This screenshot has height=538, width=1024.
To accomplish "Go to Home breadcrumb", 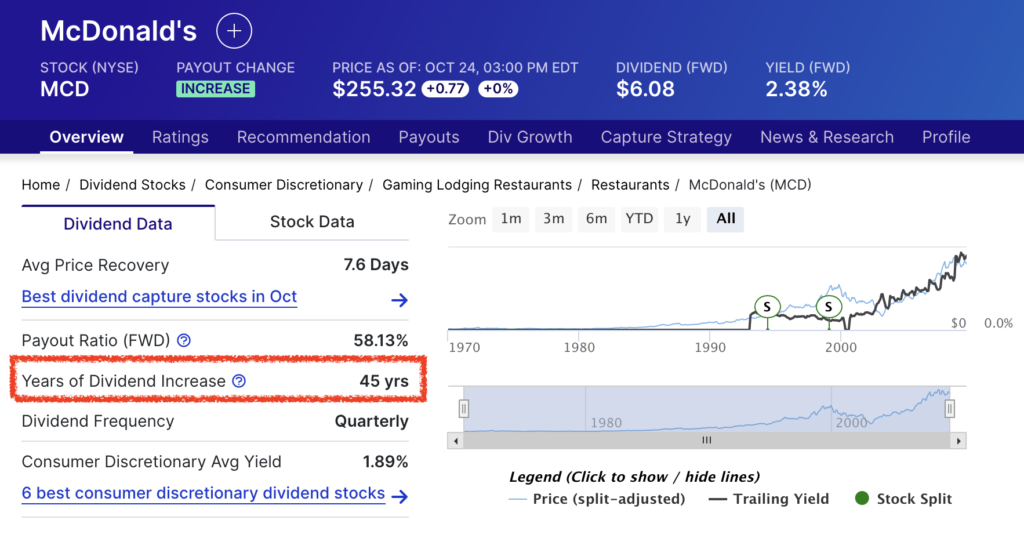I will point(40,185).
